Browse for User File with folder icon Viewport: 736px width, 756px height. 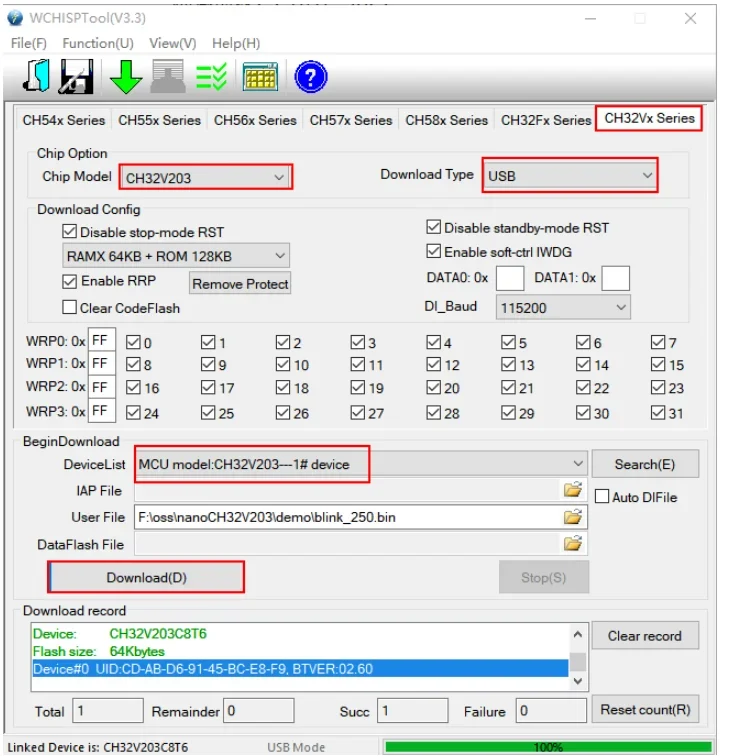[x=573, y=517]
